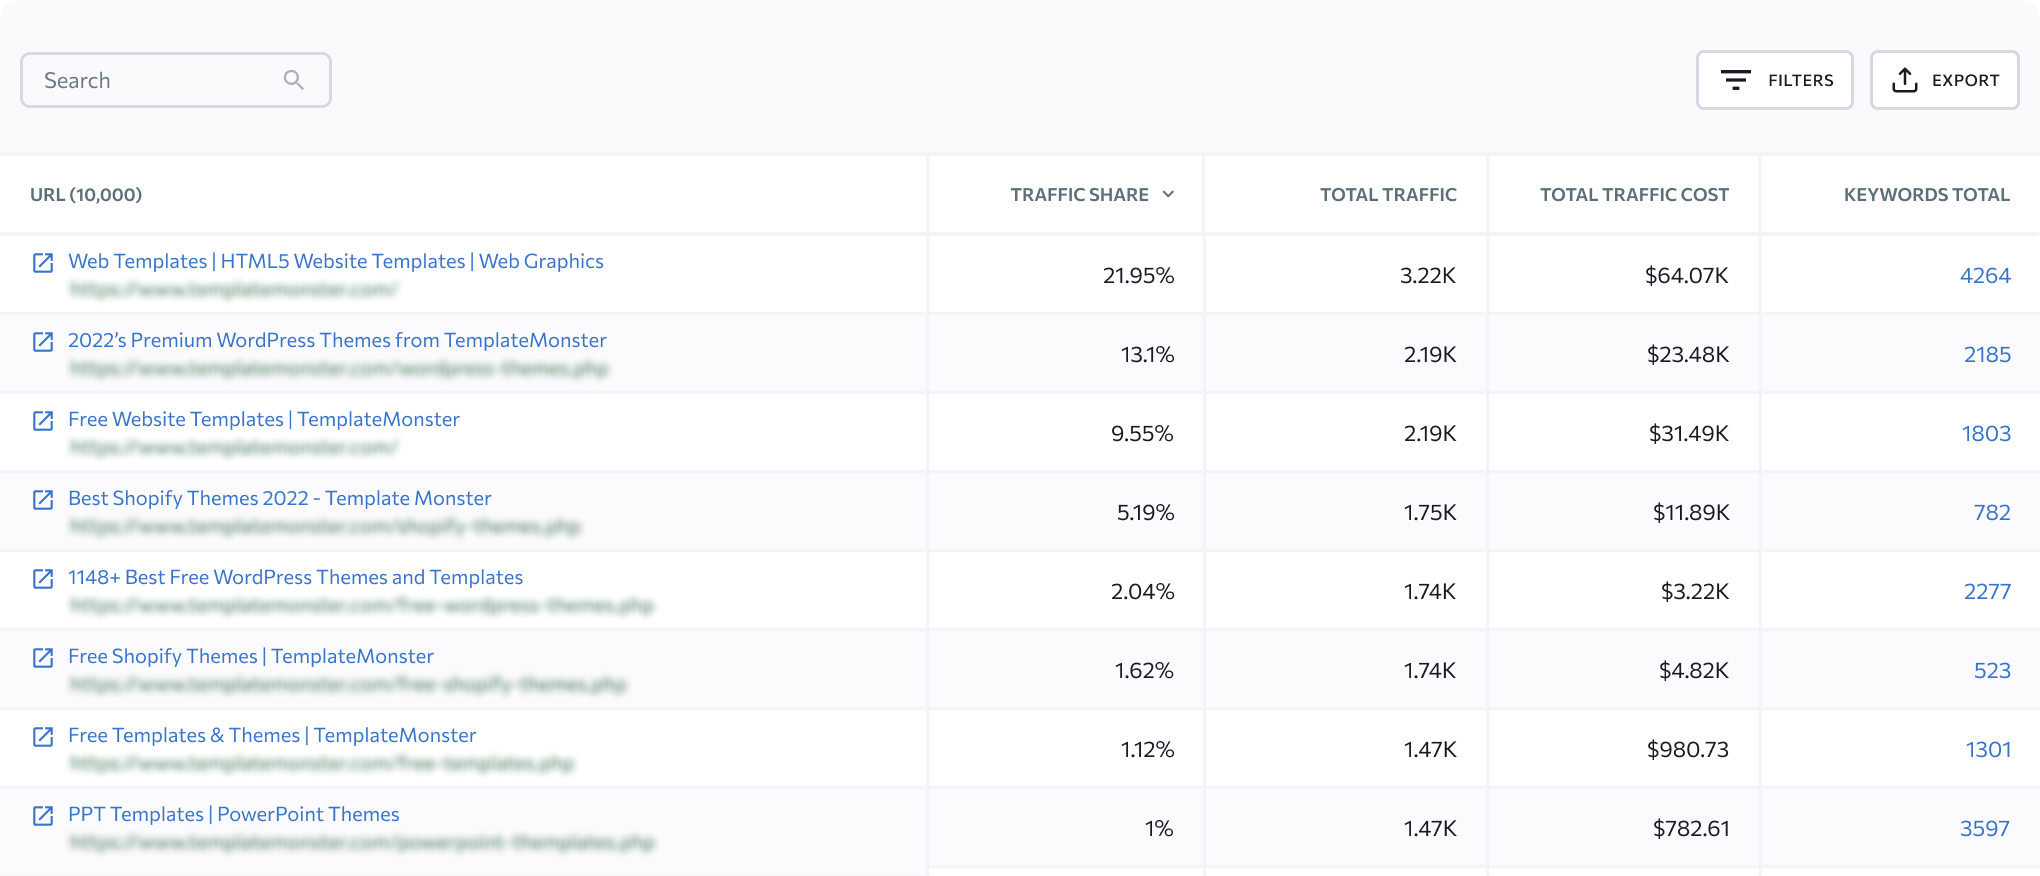Open keywords count 2185 link
Viewport: 2040px width, 876px height.
(x=1987, y=354)
